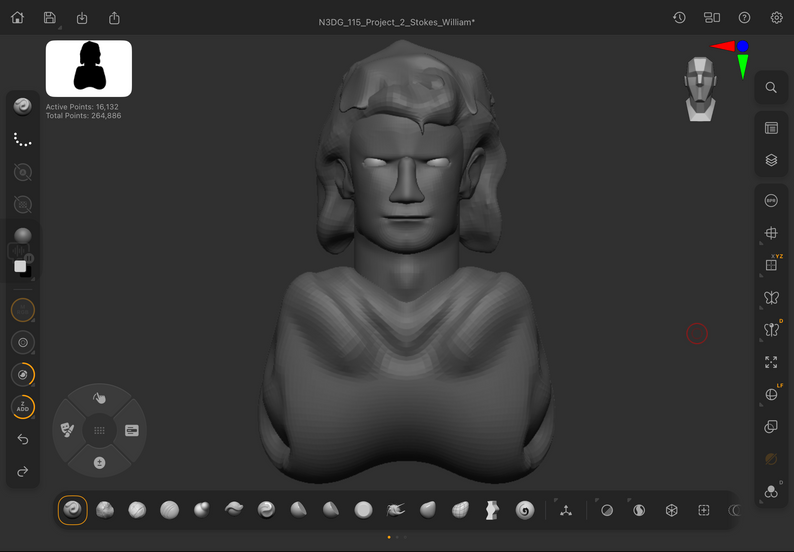Tap the plus-minus segment of radial menu
Screen dimensions: 794x552
pos(99,463)
